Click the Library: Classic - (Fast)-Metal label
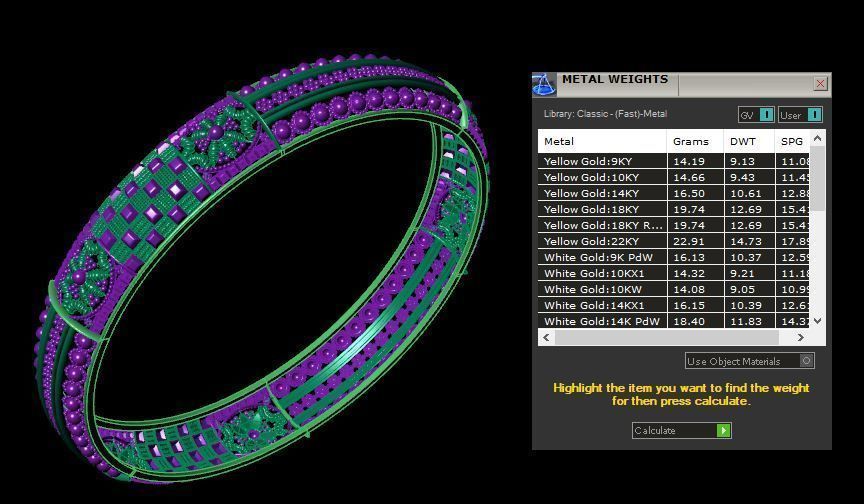 click(x=605, y=114)
